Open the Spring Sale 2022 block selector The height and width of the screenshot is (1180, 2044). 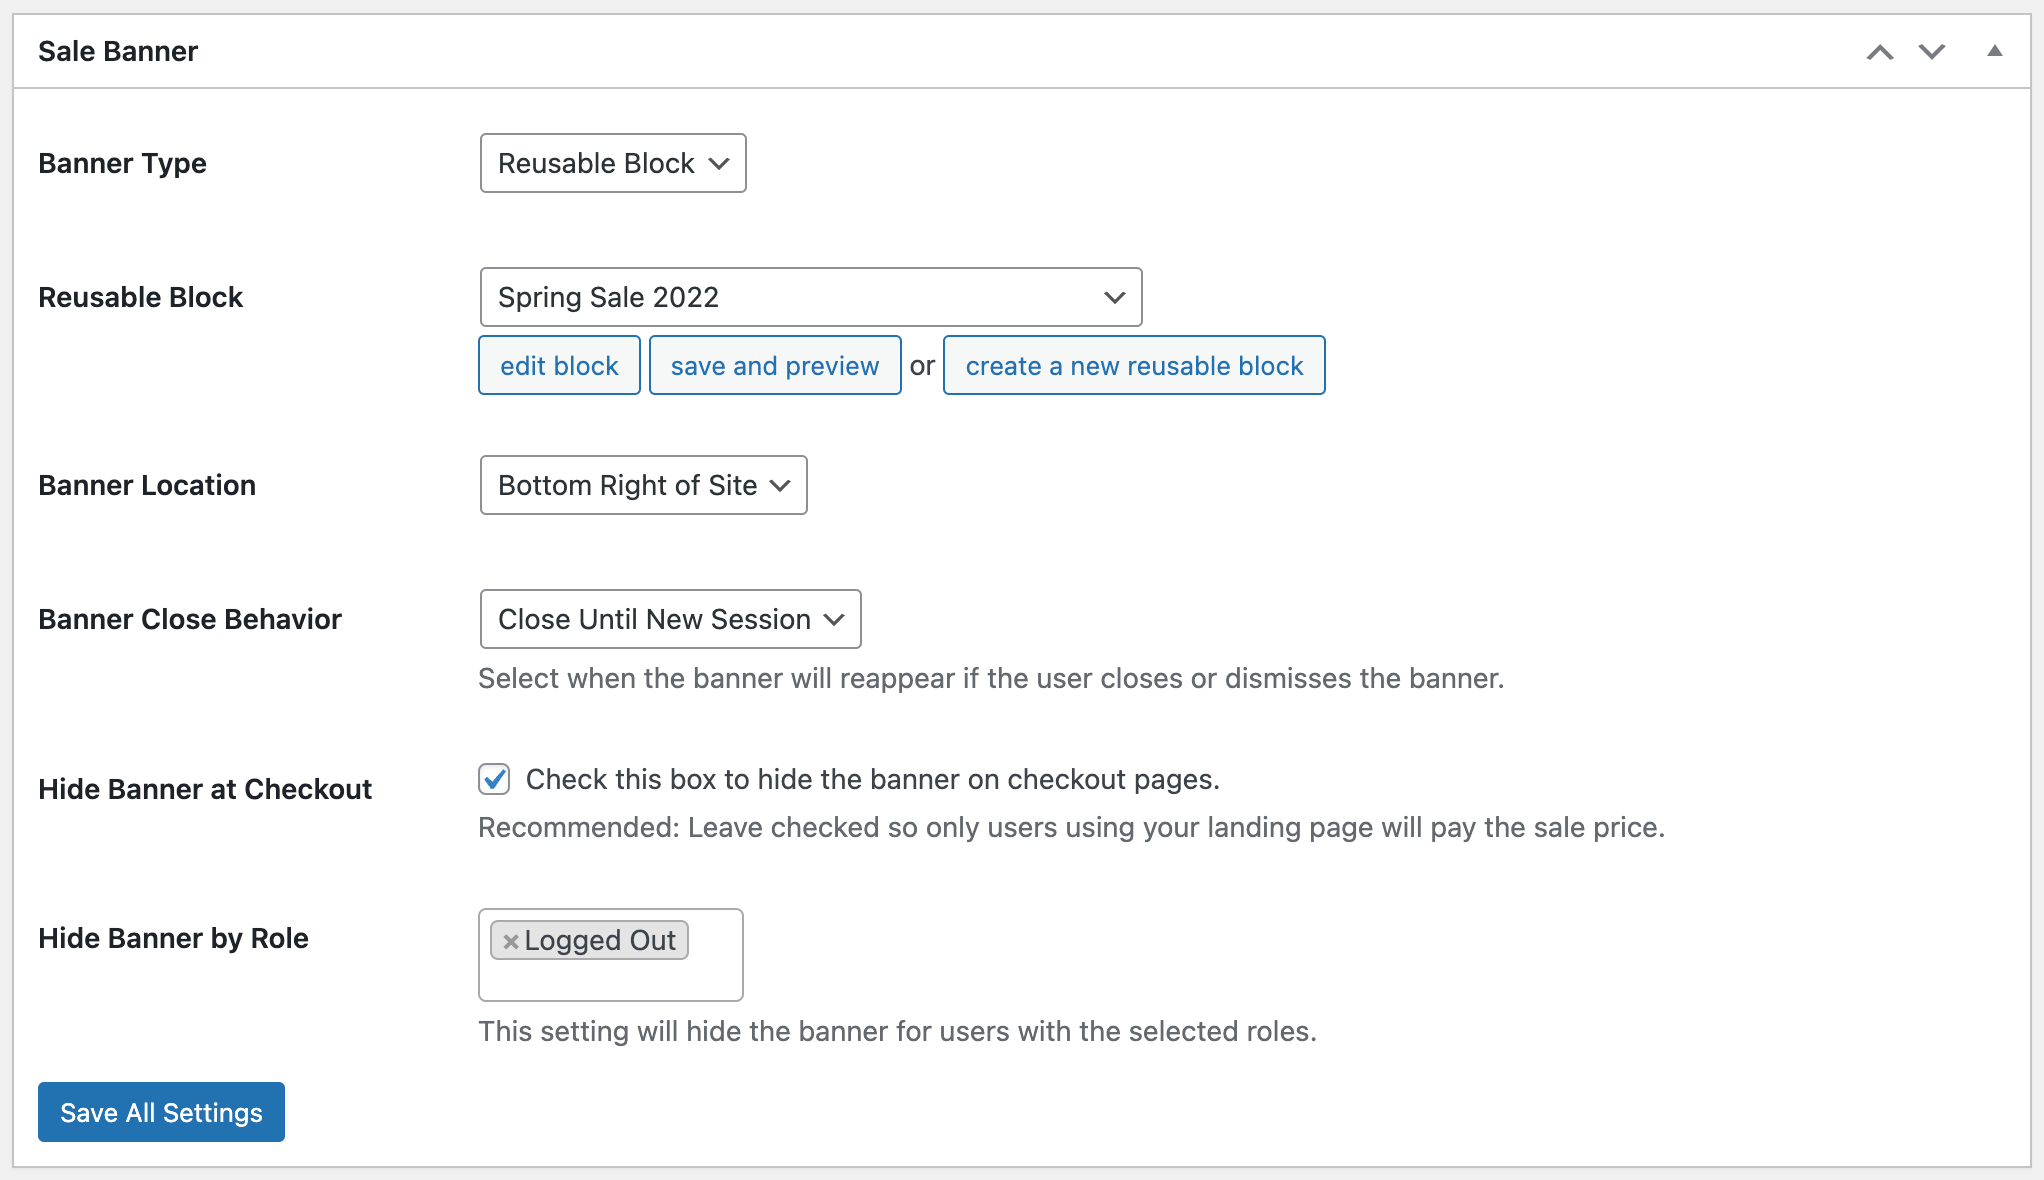click(x=810, y=297)
